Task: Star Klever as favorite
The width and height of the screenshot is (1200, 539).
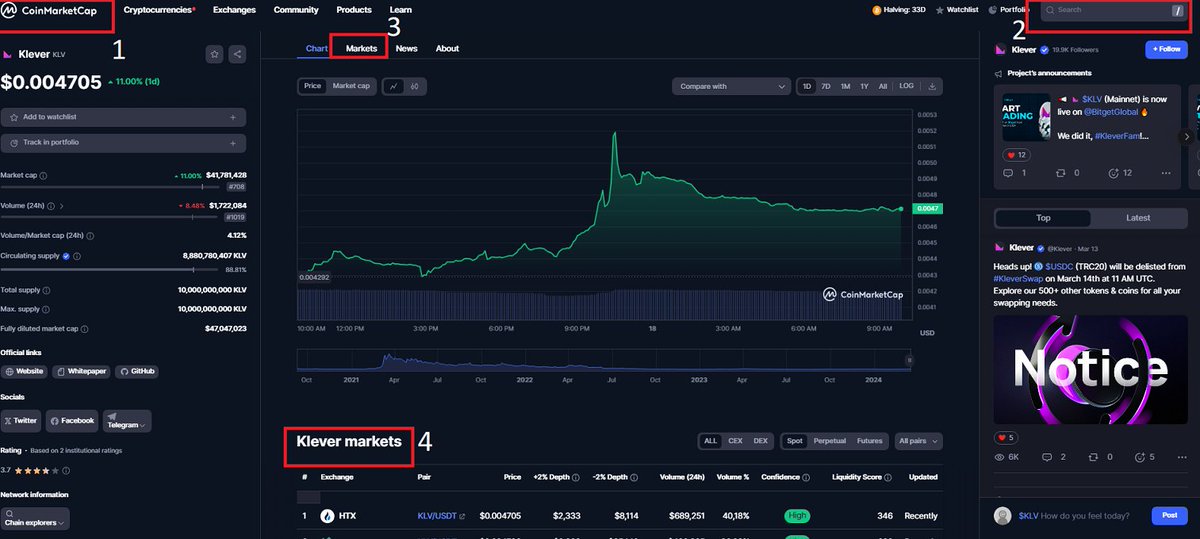Action: coord(214,54)
